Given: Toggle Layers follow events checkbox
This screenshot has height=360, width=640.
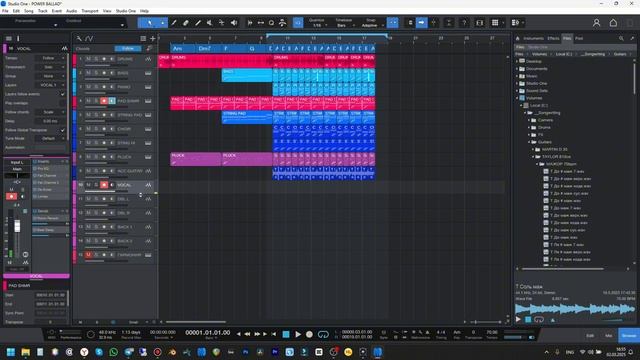Looking at the screenshot, I should [x=63, y=94].
